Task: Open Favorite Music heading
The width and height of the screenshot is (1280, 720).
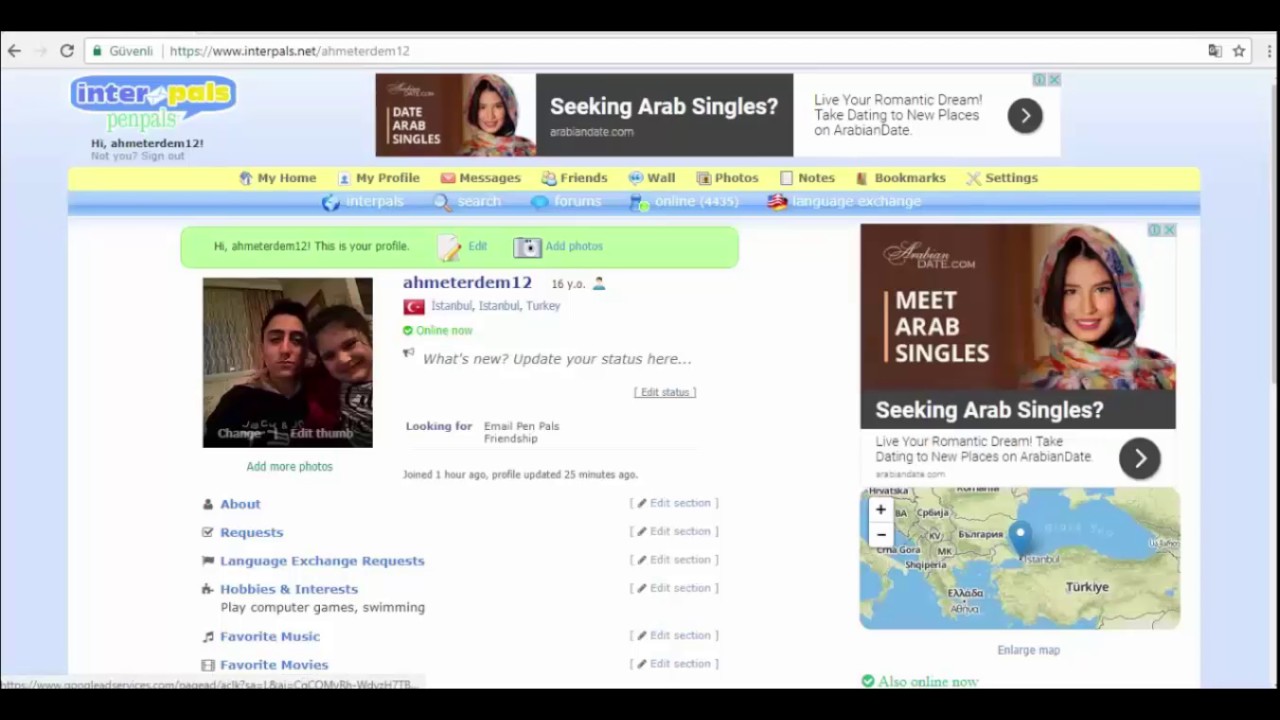Action: (270, 636)
